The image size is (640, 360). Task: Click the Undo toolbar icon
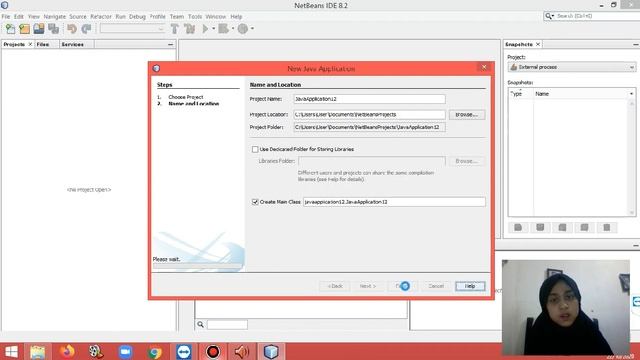[x=72, y=29]
